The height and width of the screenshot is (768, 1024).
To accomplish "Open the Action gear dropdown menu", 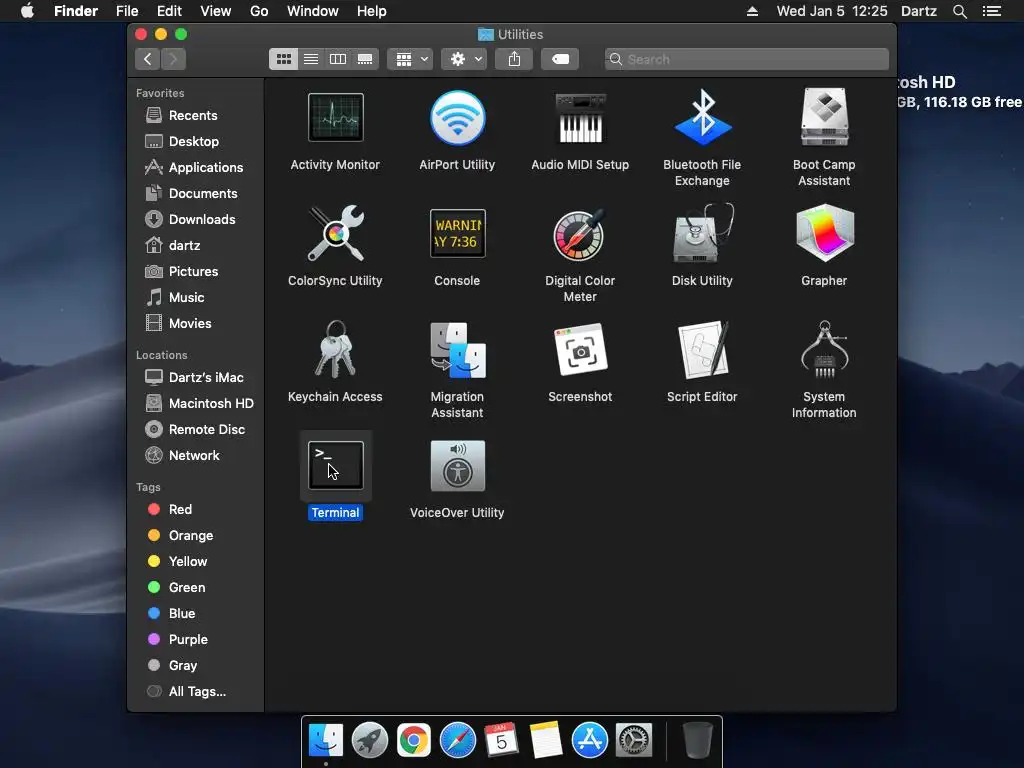I will click(x=464, y=59).
